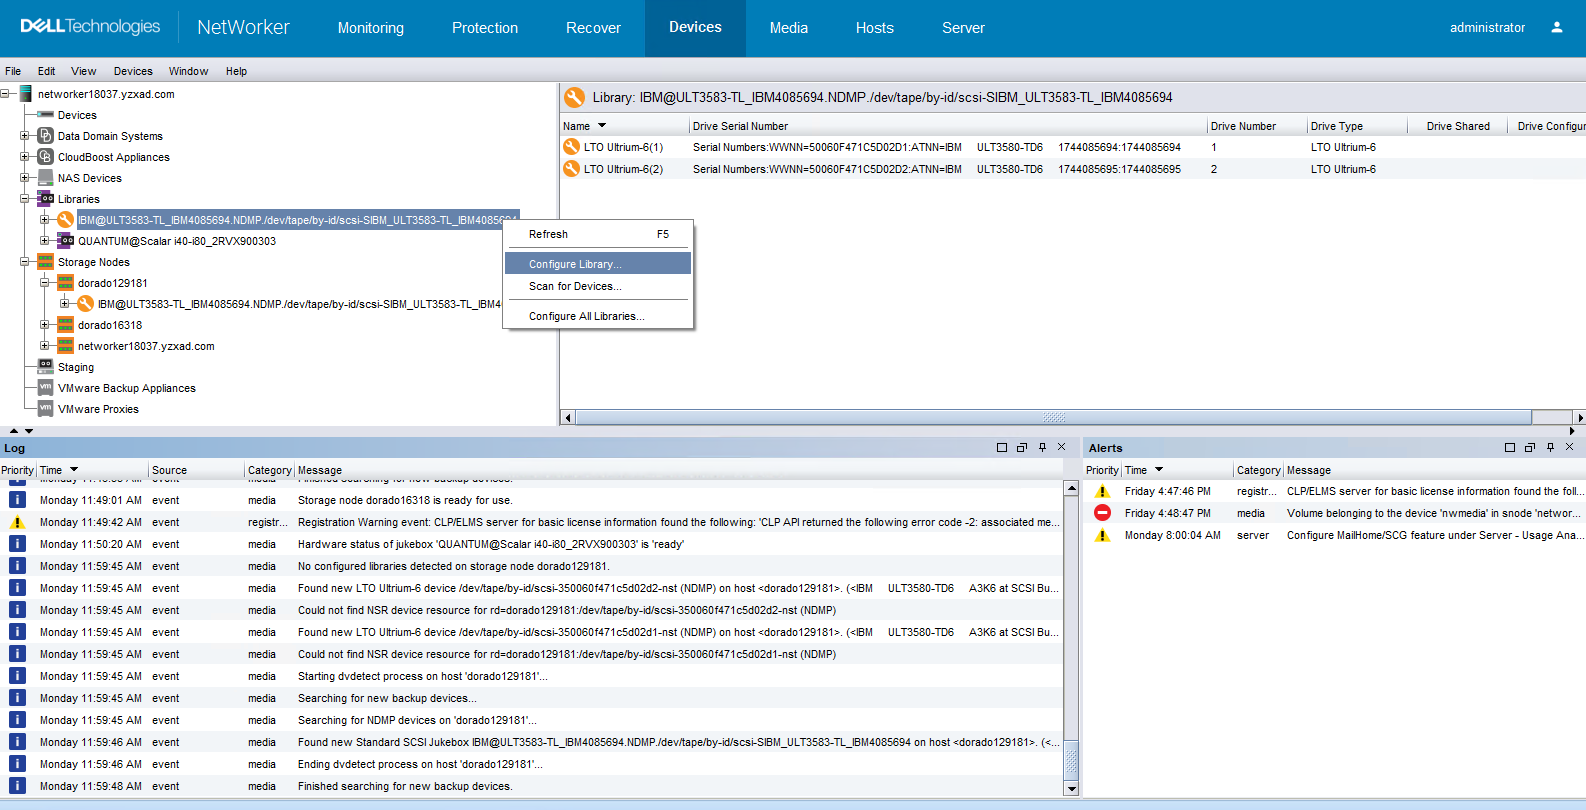This screenshot has height=810, width=1586.
Task: Collapse the Storage Nodes node
Action: click(25, 262)
